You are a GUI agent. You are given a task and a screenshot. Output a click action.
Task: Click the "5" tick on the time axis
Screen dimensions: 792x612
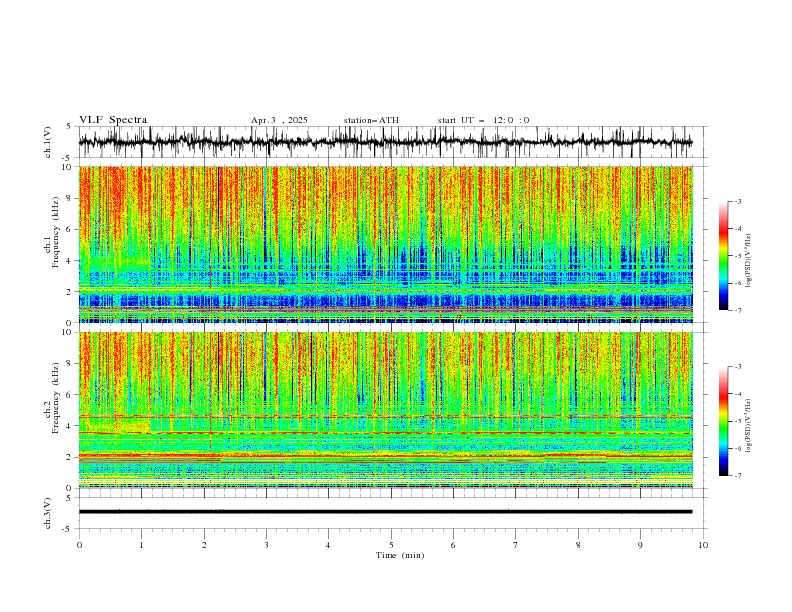coord(391,545)
